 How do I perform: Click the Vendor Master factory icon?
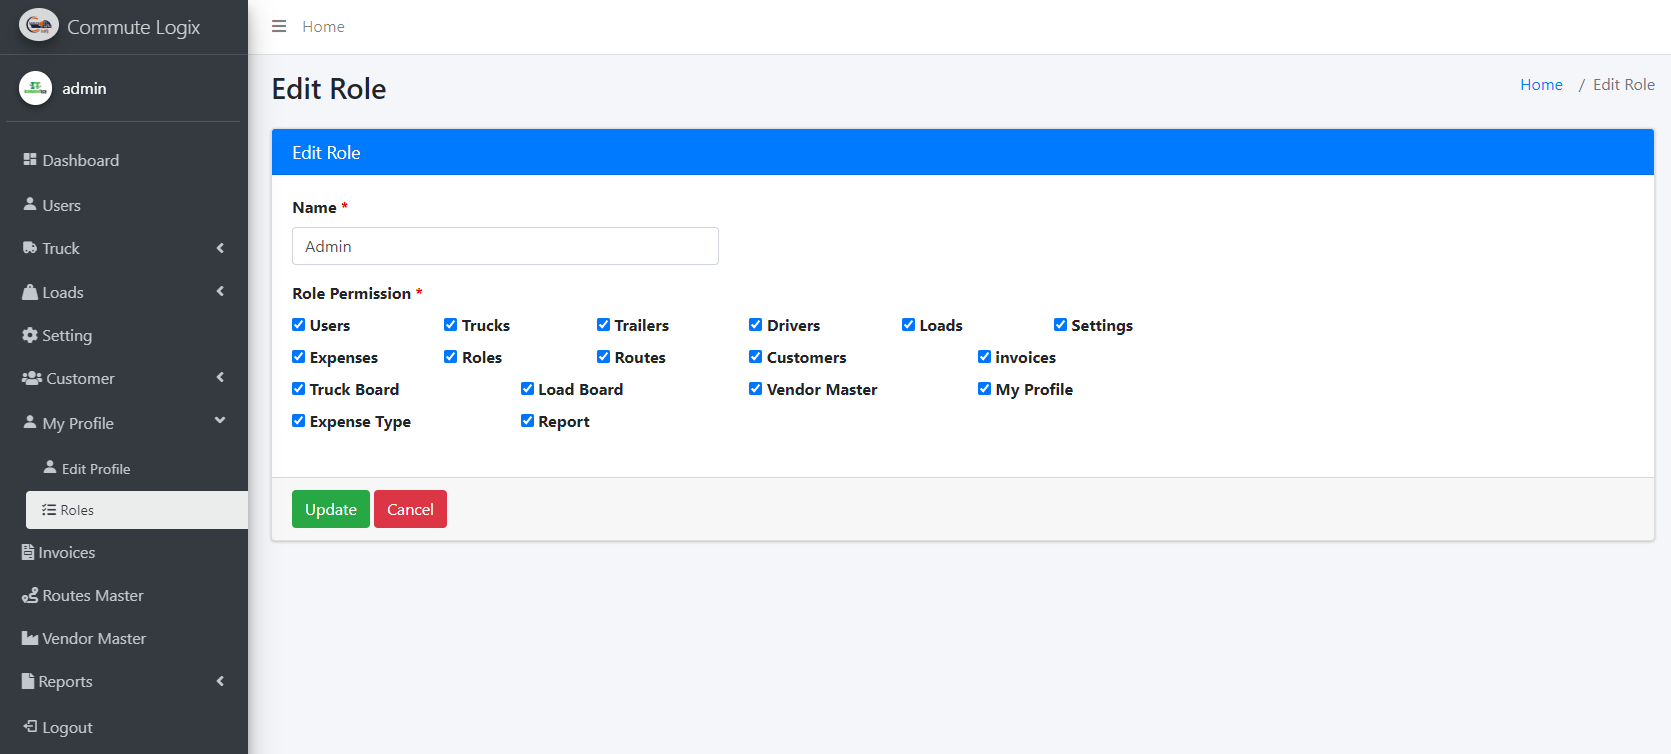click(x=30, y=638)
